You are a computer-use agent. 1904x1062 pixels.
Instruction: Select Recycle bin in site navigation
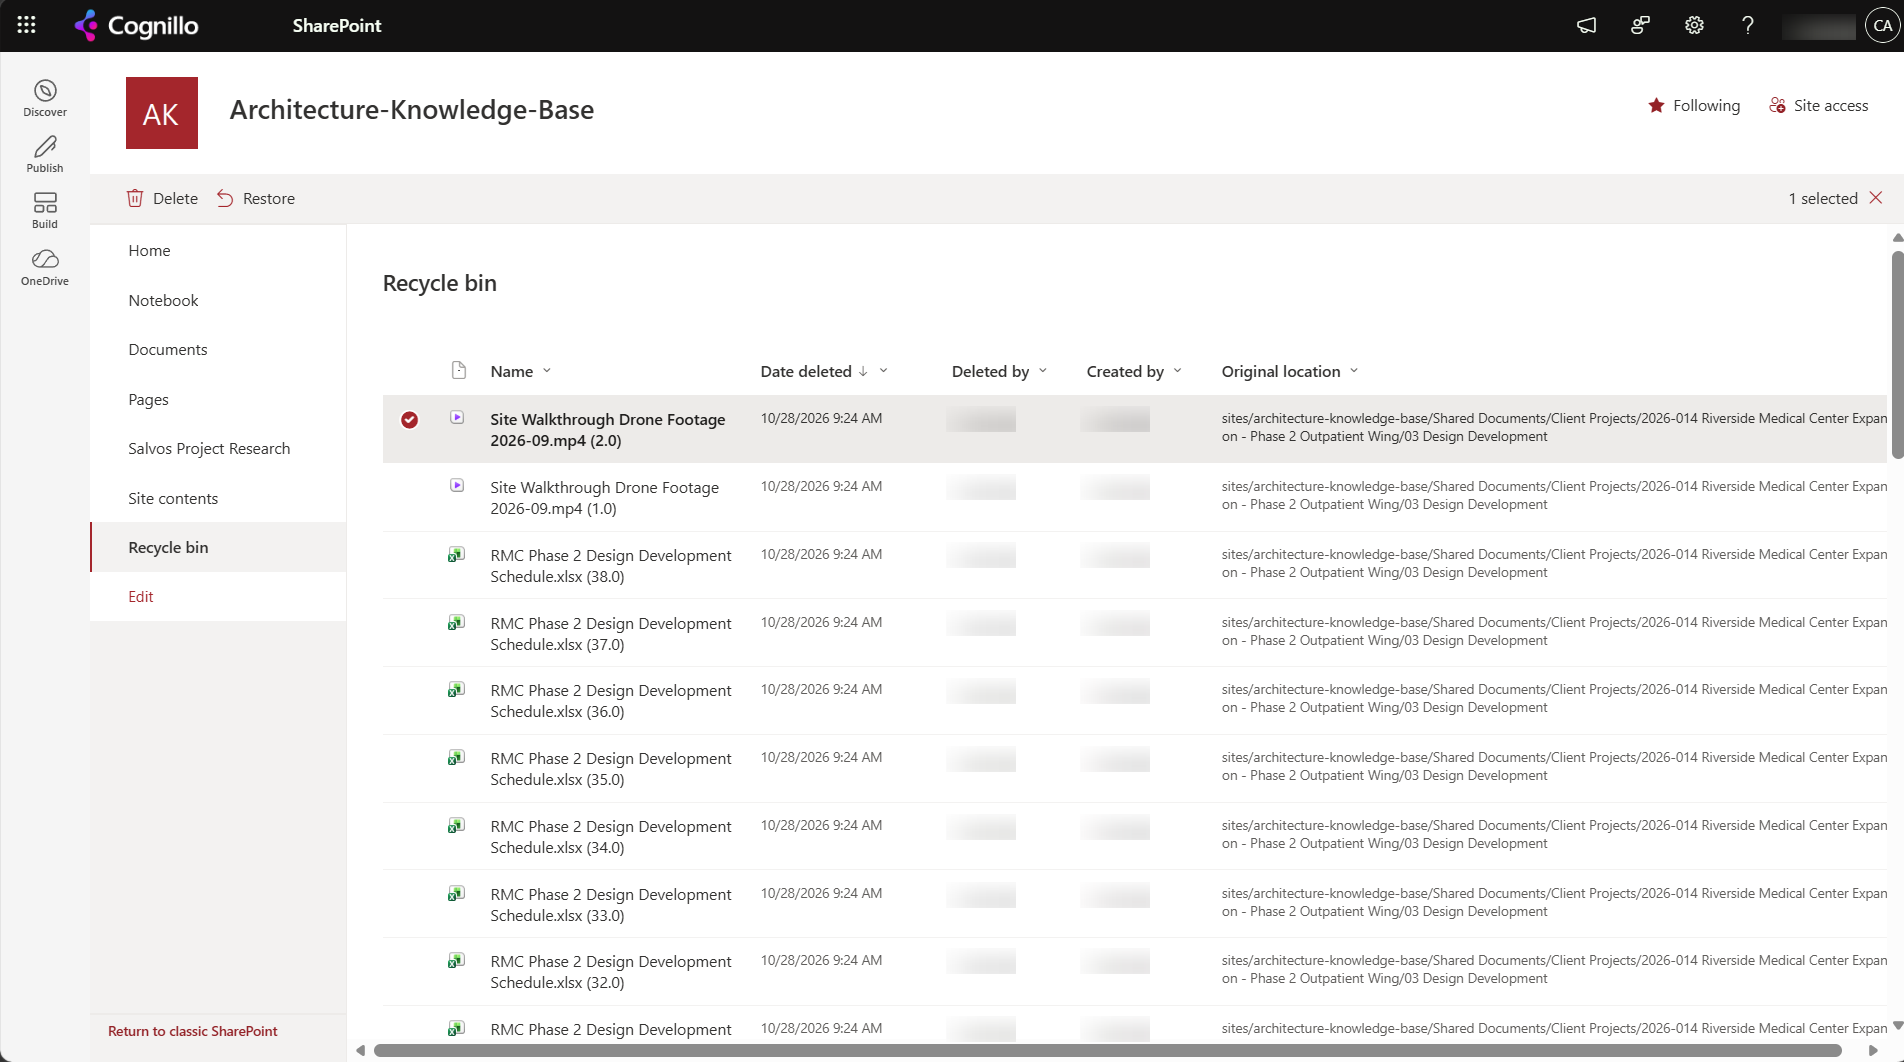coord(218,547)
